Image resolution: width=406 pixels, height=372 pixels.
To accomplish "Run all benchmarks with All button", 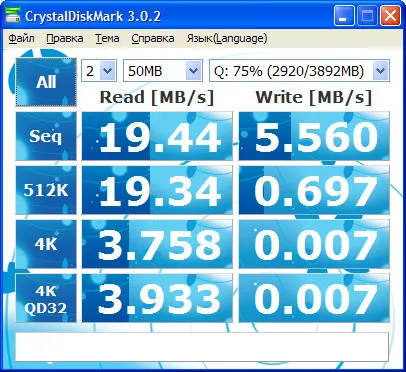I will [x=46, y=82].
